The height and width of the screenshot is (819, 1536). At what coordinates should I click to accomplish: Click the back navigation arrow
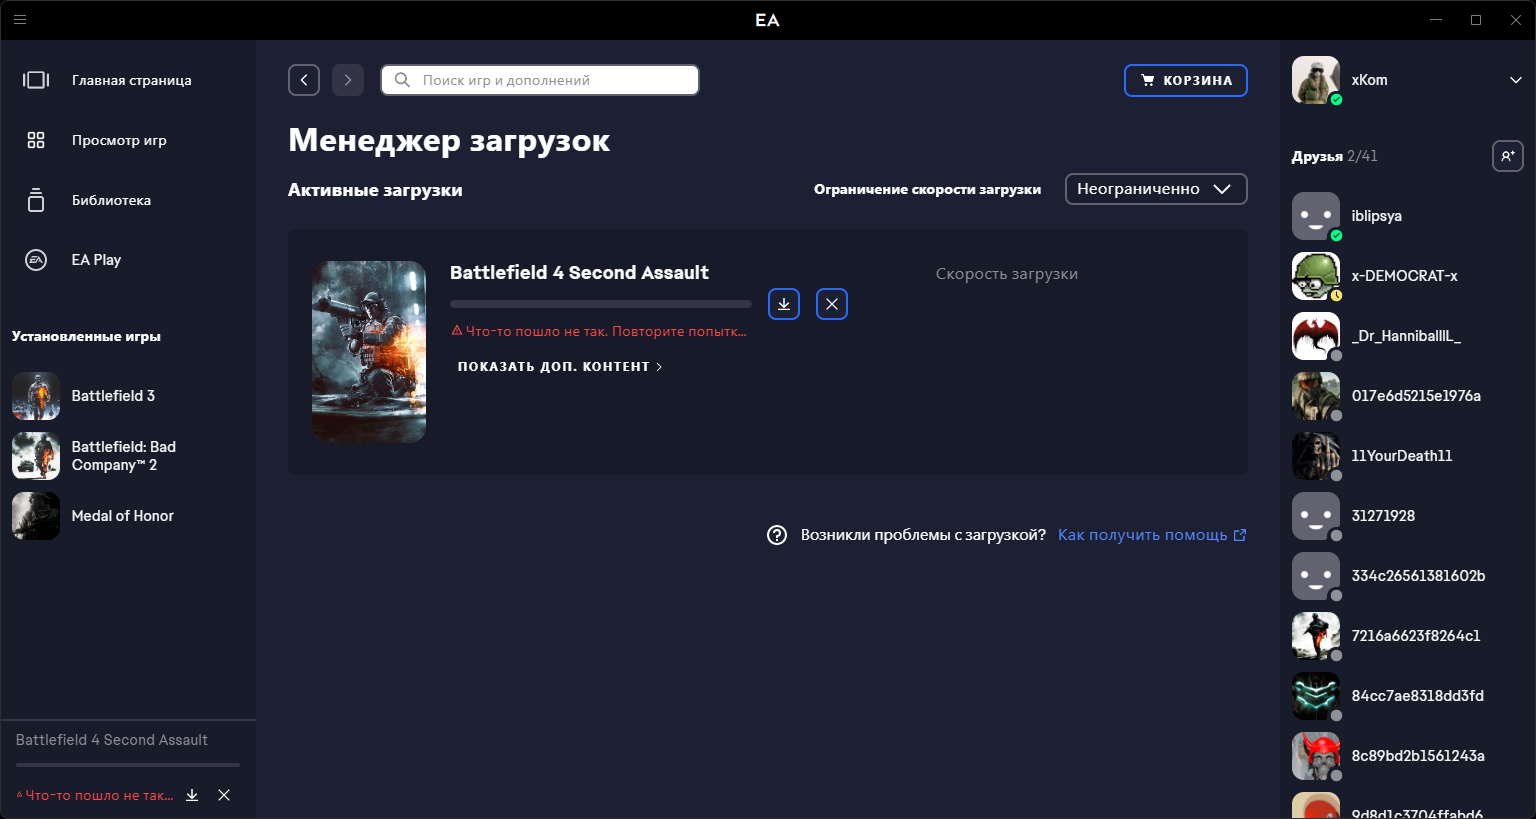[x=304, y=80]
